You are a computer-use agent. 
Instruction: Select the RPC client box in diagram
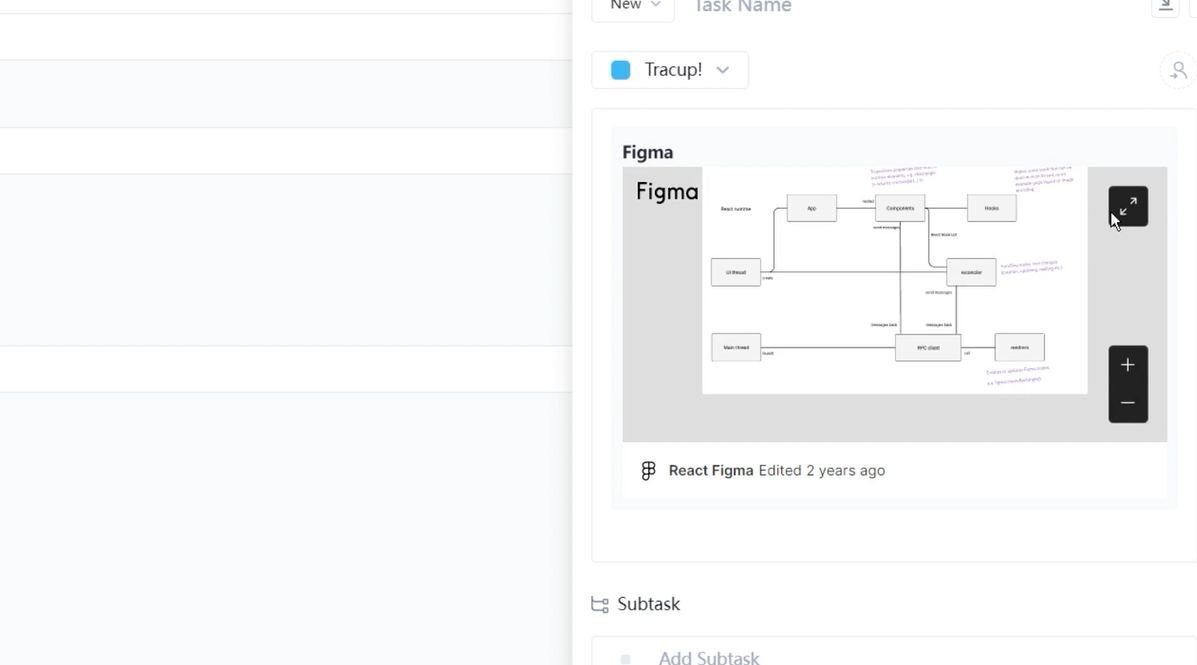[x=928, y=348]
